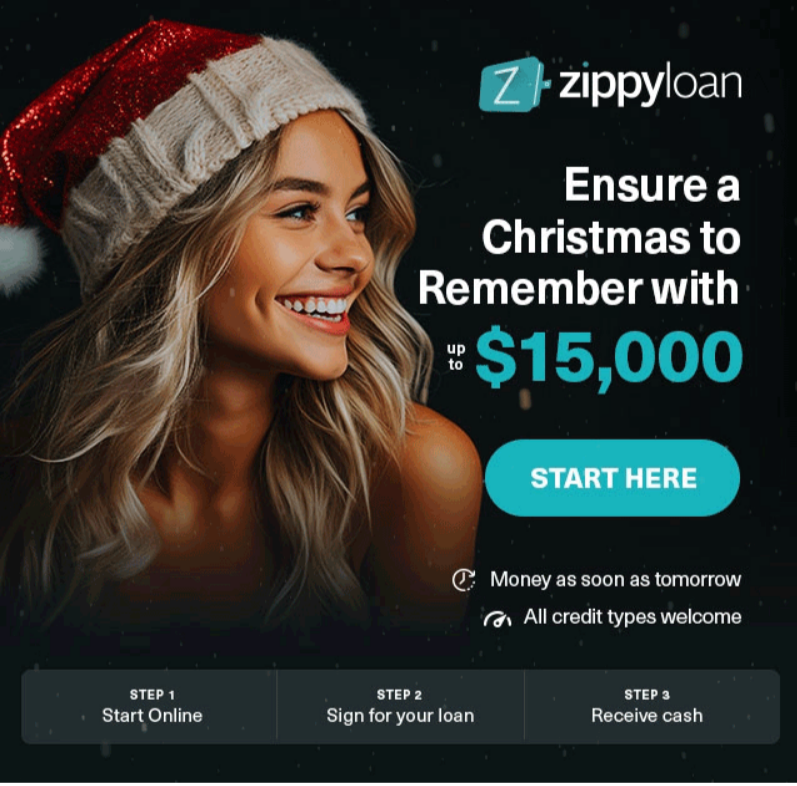Viewport: 797px width, 786px height.
Task: Click the small 'up to' label
Action: click(x=456, y=357)
